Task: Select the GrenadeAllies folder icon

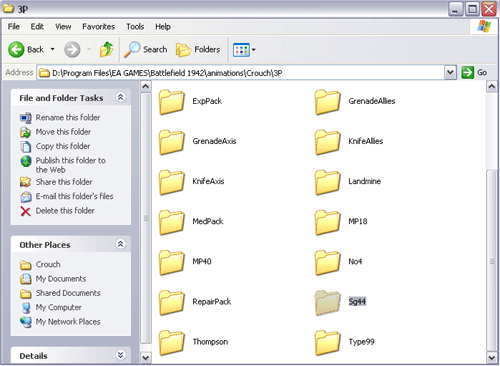Action: tap(327, 102)
